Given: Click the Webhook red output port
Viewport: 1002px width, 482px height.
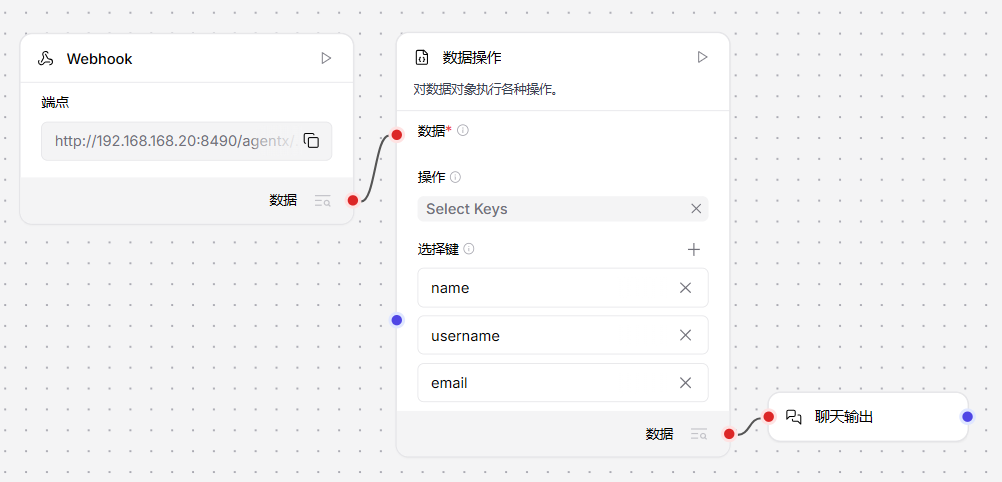Looking at the screenshot, I should click(352, 200).
